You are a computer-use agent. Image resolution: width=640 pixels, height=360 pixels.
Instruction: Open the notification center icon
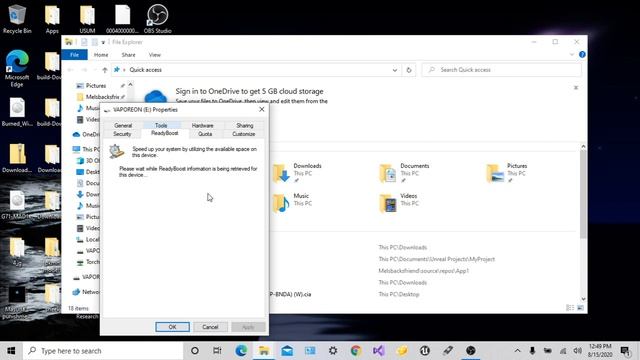[625, 351]
